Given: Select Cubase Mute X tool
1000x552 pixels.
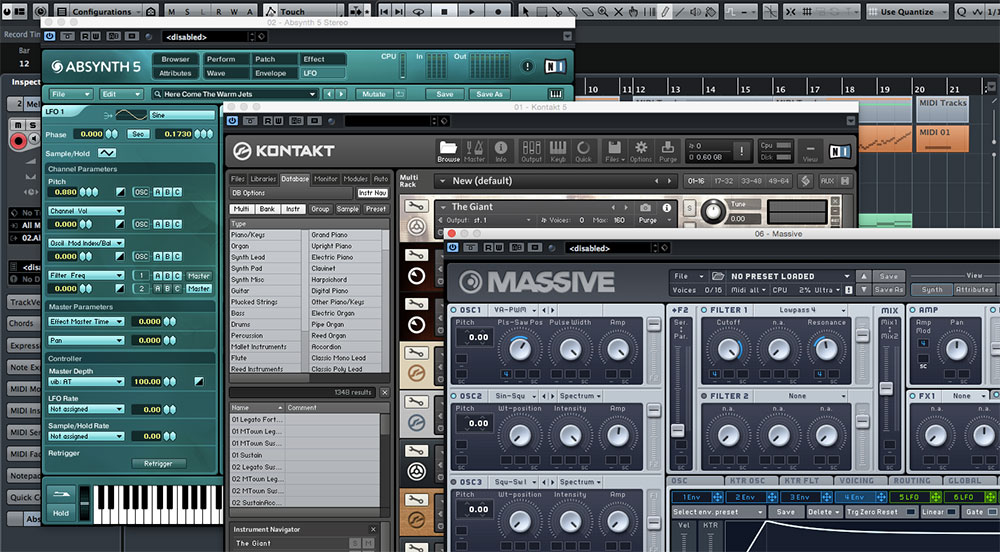Looking at the screenshot, I should (618, 11).
